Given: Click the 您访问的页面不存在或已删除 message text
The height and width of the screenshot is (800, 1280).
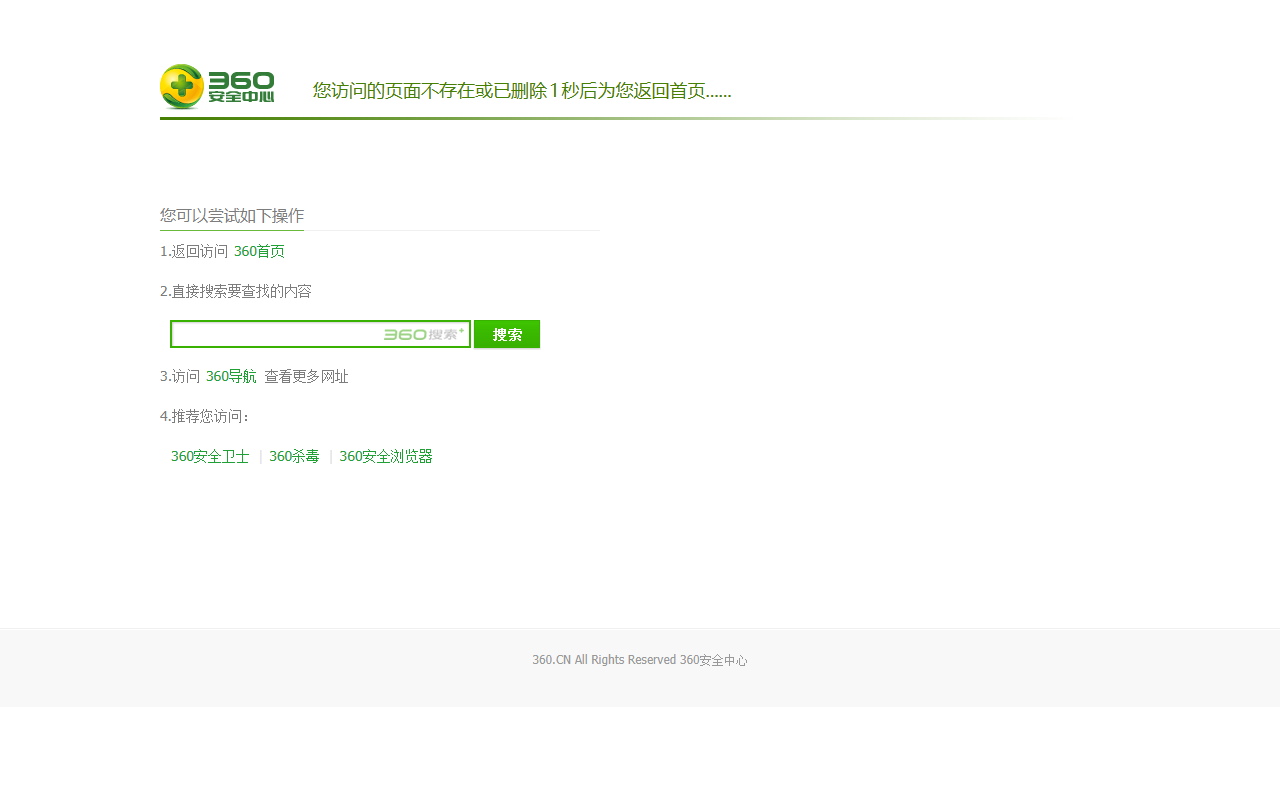Looking at the screenshot, I should [x=430, y=91].
